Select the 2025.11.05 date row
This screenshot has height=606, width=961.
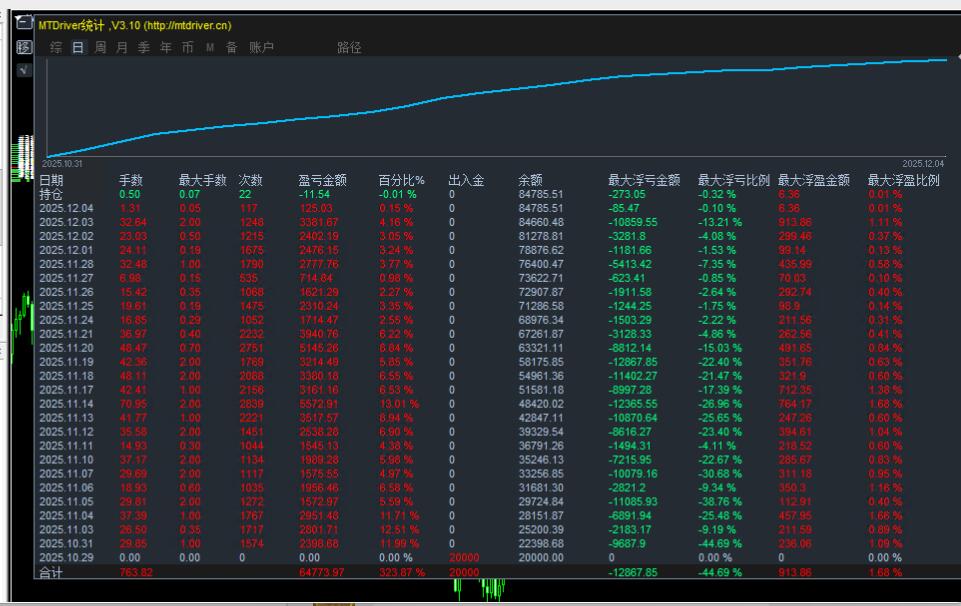pos(66,502)
